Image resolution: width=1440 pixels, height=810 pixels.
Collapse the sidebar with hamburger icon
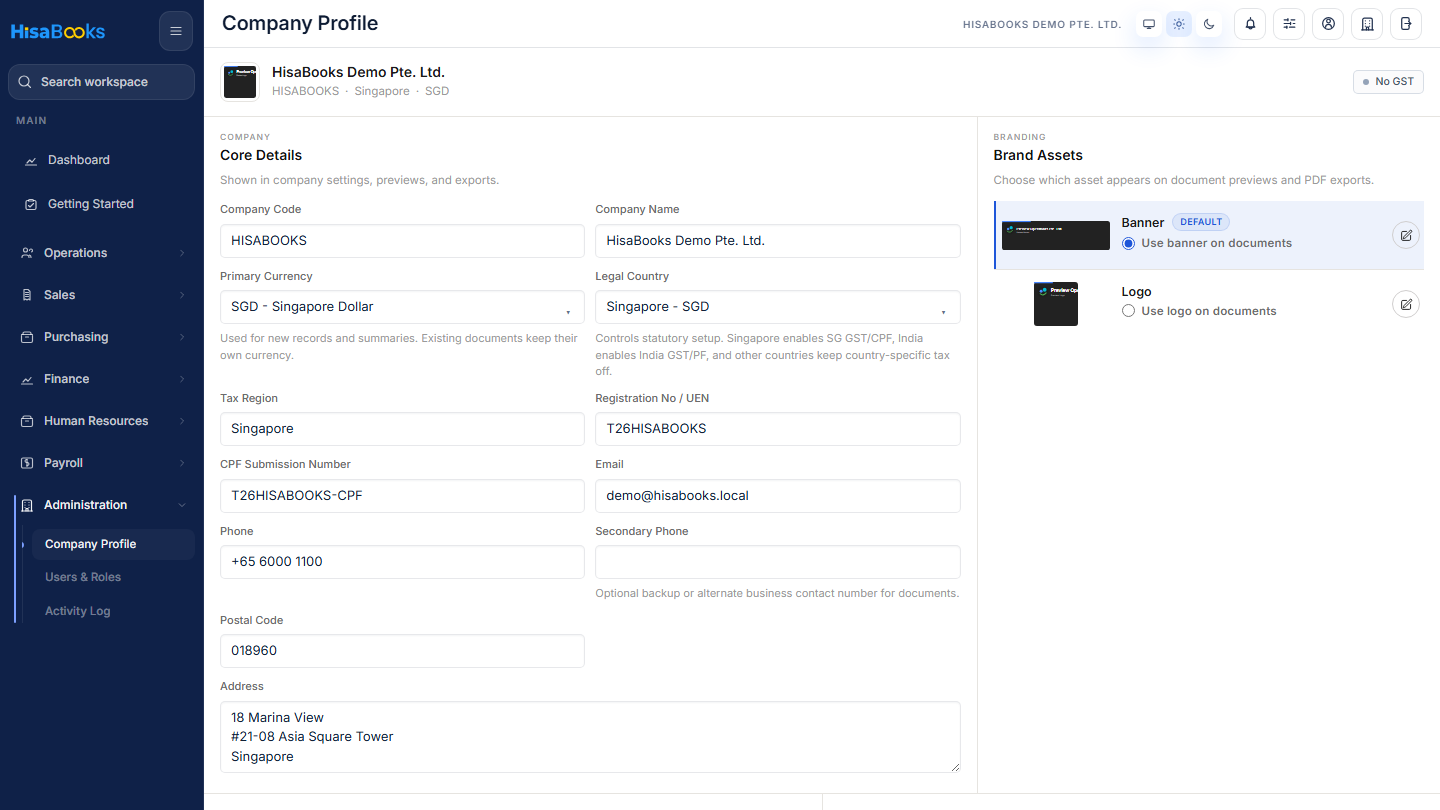(x=176, y=31)
